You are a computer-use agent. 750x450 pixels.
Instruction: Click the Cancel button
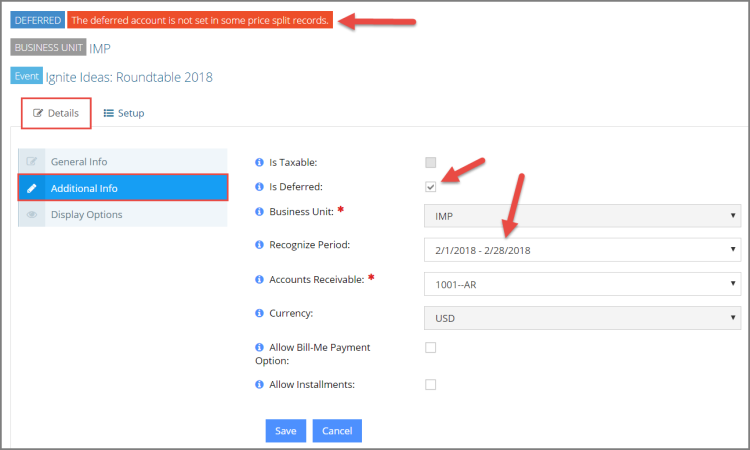(x=337, y=431)
